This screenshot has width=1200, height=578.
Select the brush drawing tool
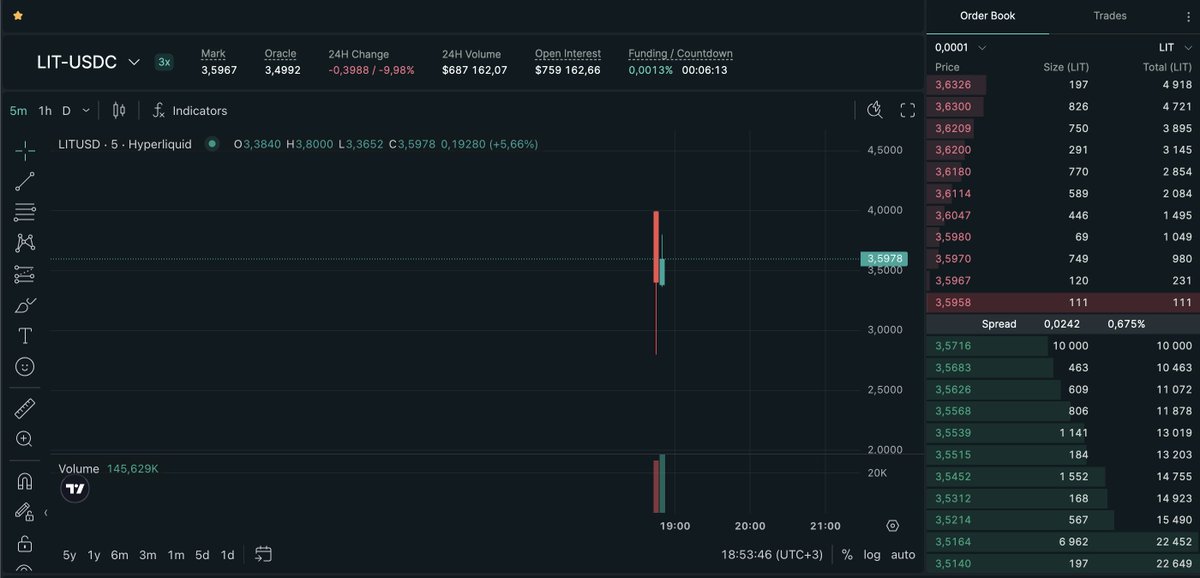pos(25,305)
